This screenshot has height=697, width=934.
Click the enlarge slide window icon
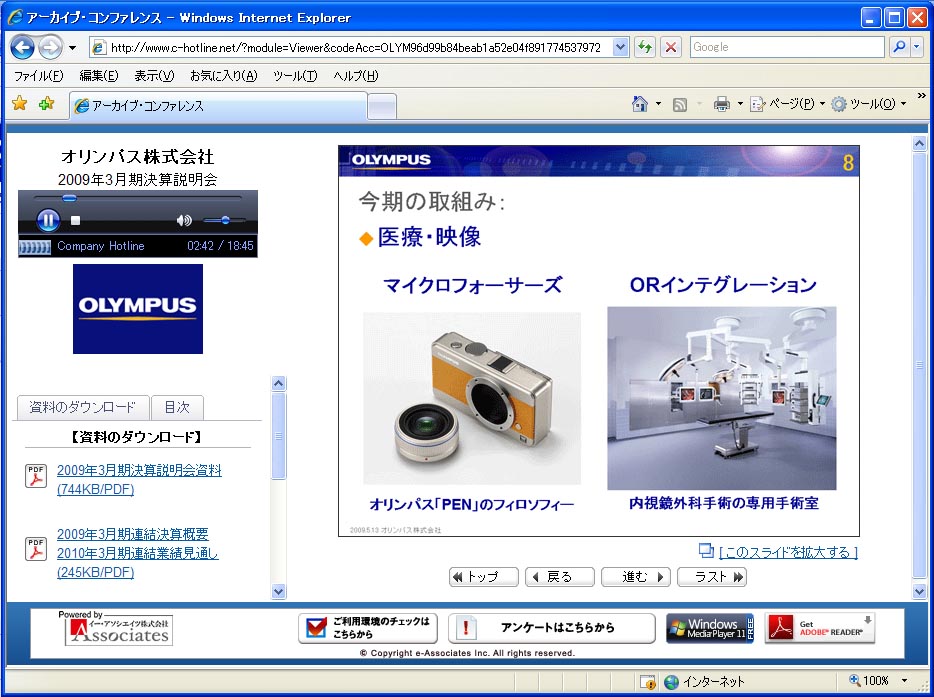pyautogui.click(x=706, y=551)
